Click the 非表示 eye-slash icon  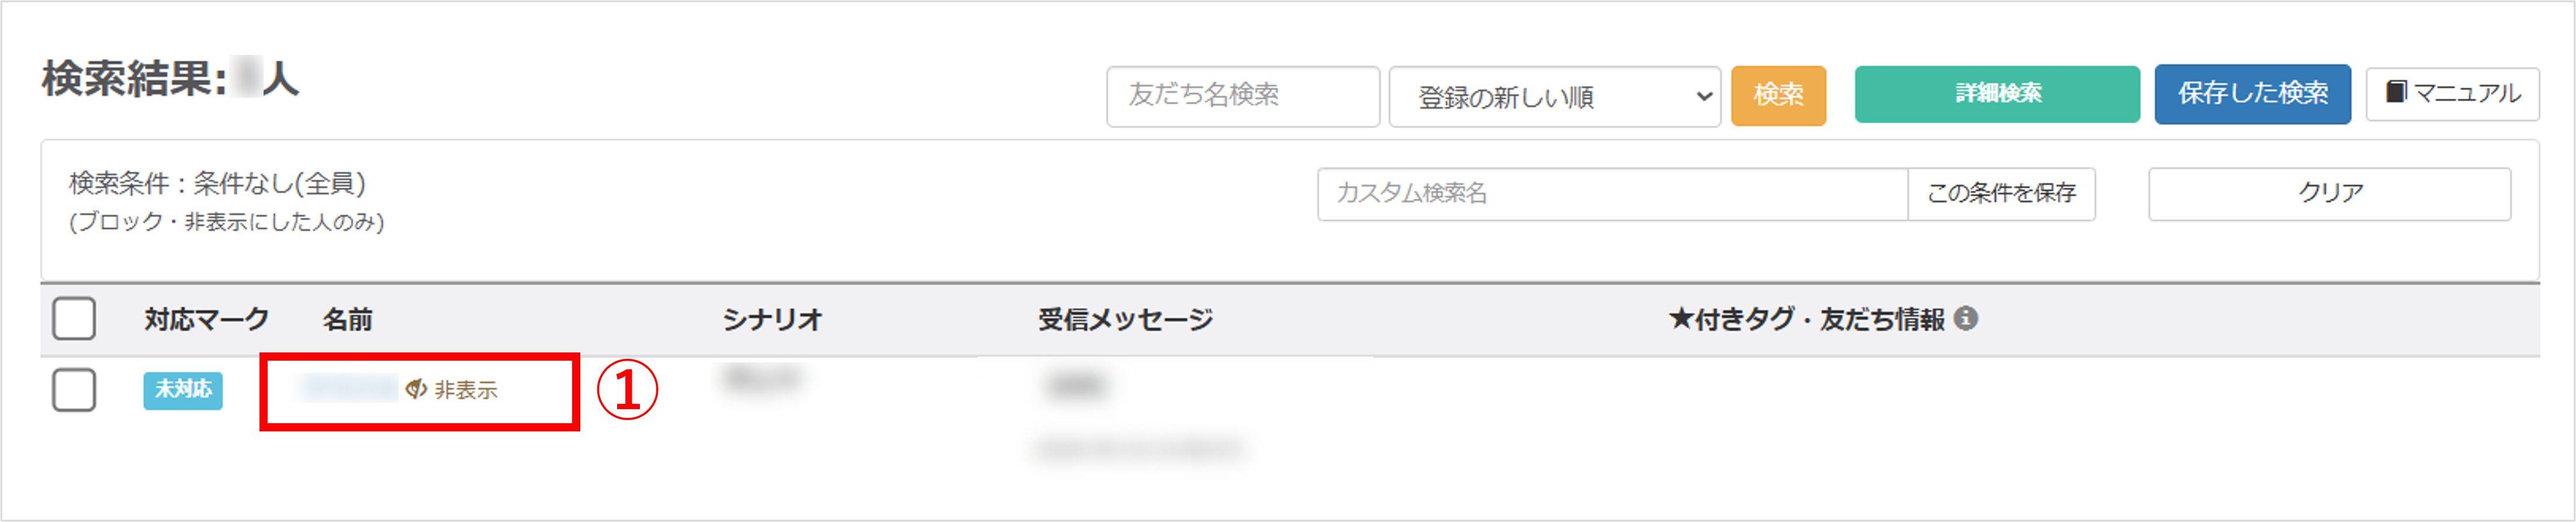(x=416, y=389)
